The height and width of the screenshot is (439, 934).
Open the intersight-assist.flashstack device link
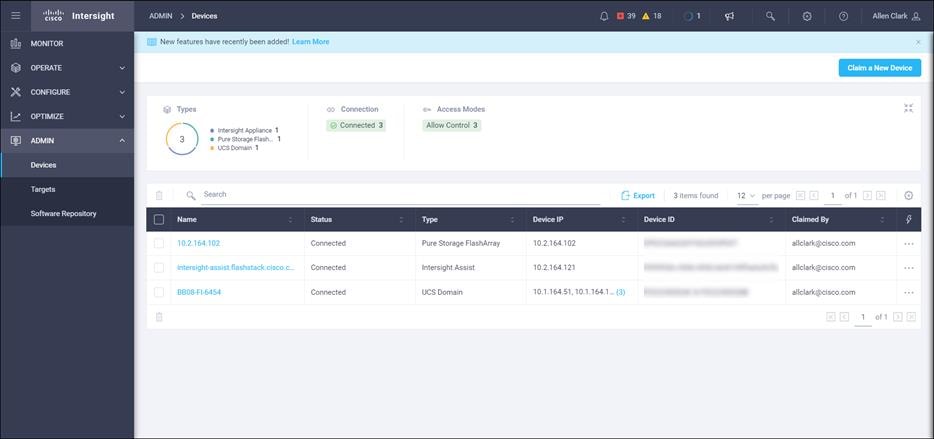[236, 268]
